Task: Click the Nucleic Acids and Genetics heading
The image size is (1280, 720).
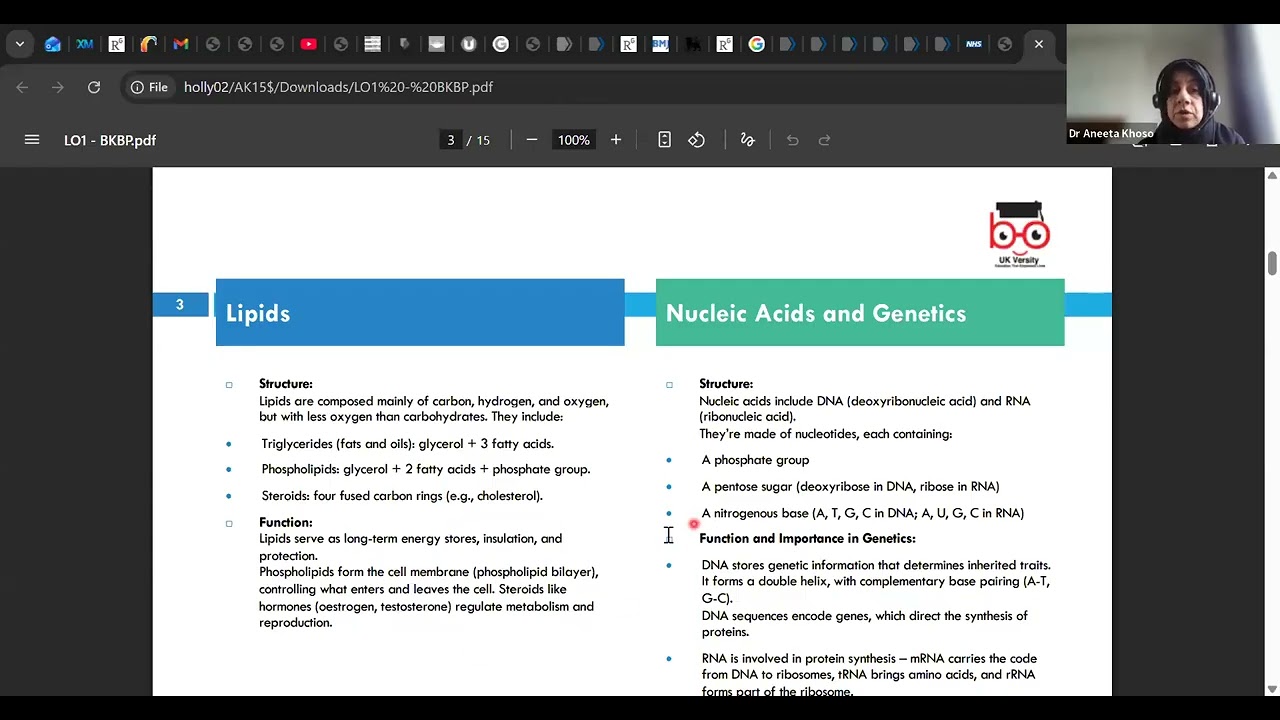Action: pyautogui.click(x=816, y=314)
